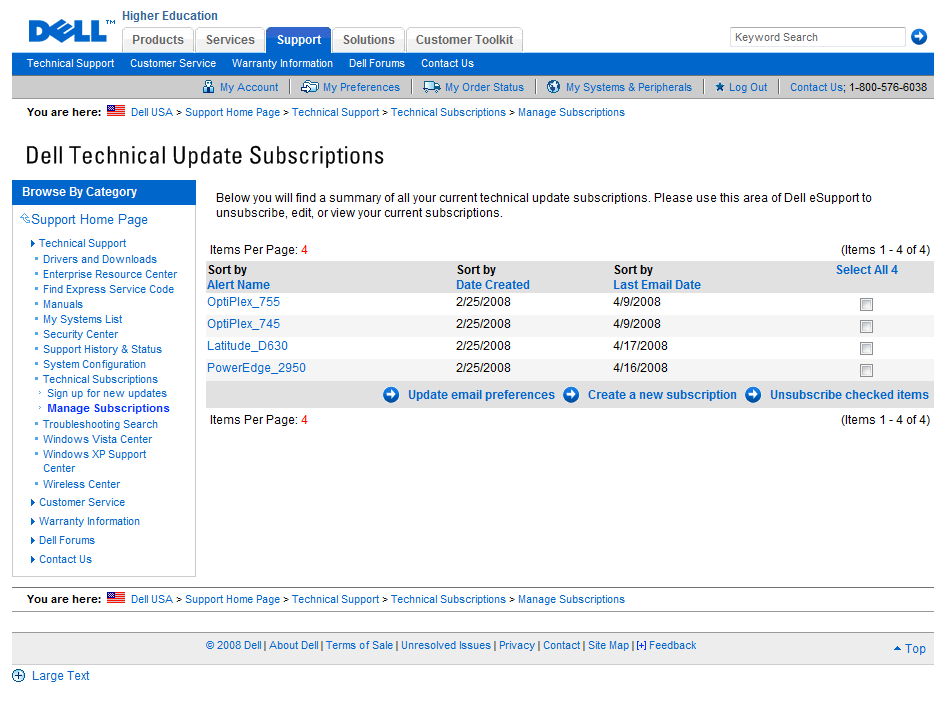Click the Select All 4 link
947x701 pixels.
(x=867, y=270)
